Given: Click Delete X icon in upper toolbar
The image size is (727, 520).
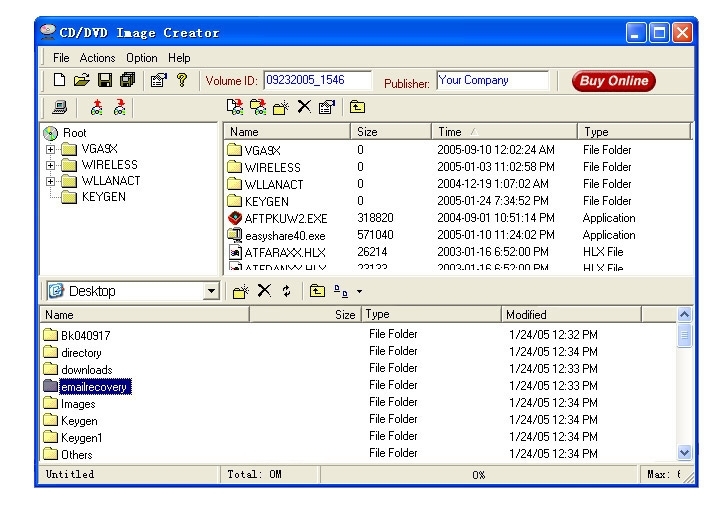Looking at the screenshot, I should pyautogui.click(x=304, y=107).
